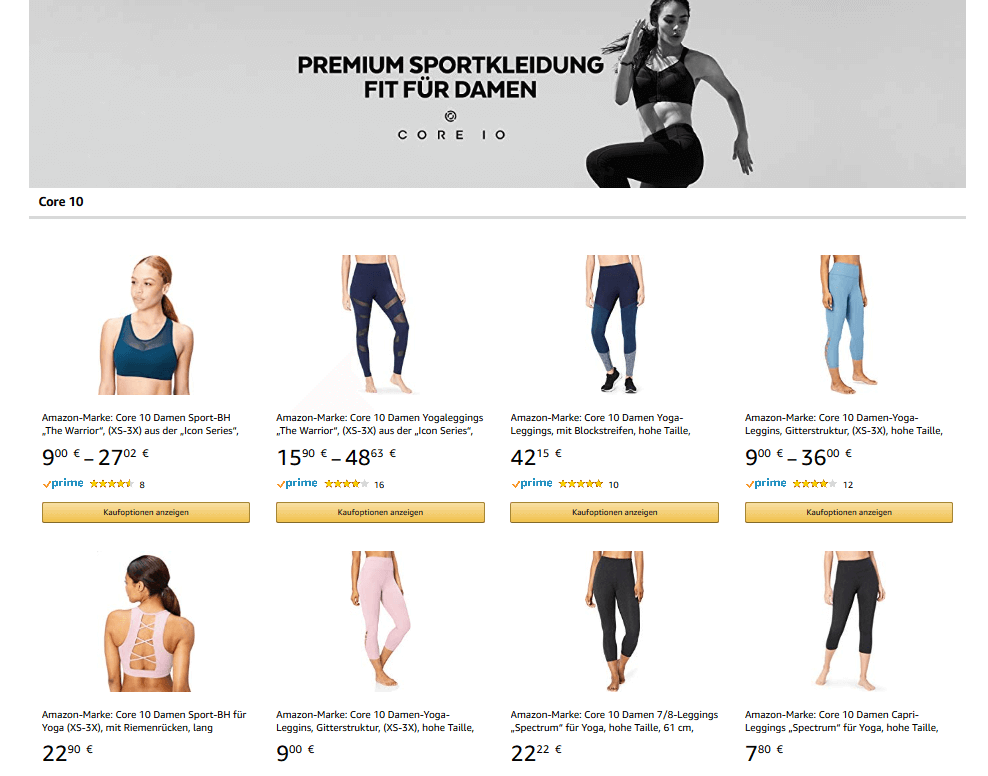The height and width of the screenshot is (776, 988).
Task: Open the Core 10 banner image
Action: 497,94
